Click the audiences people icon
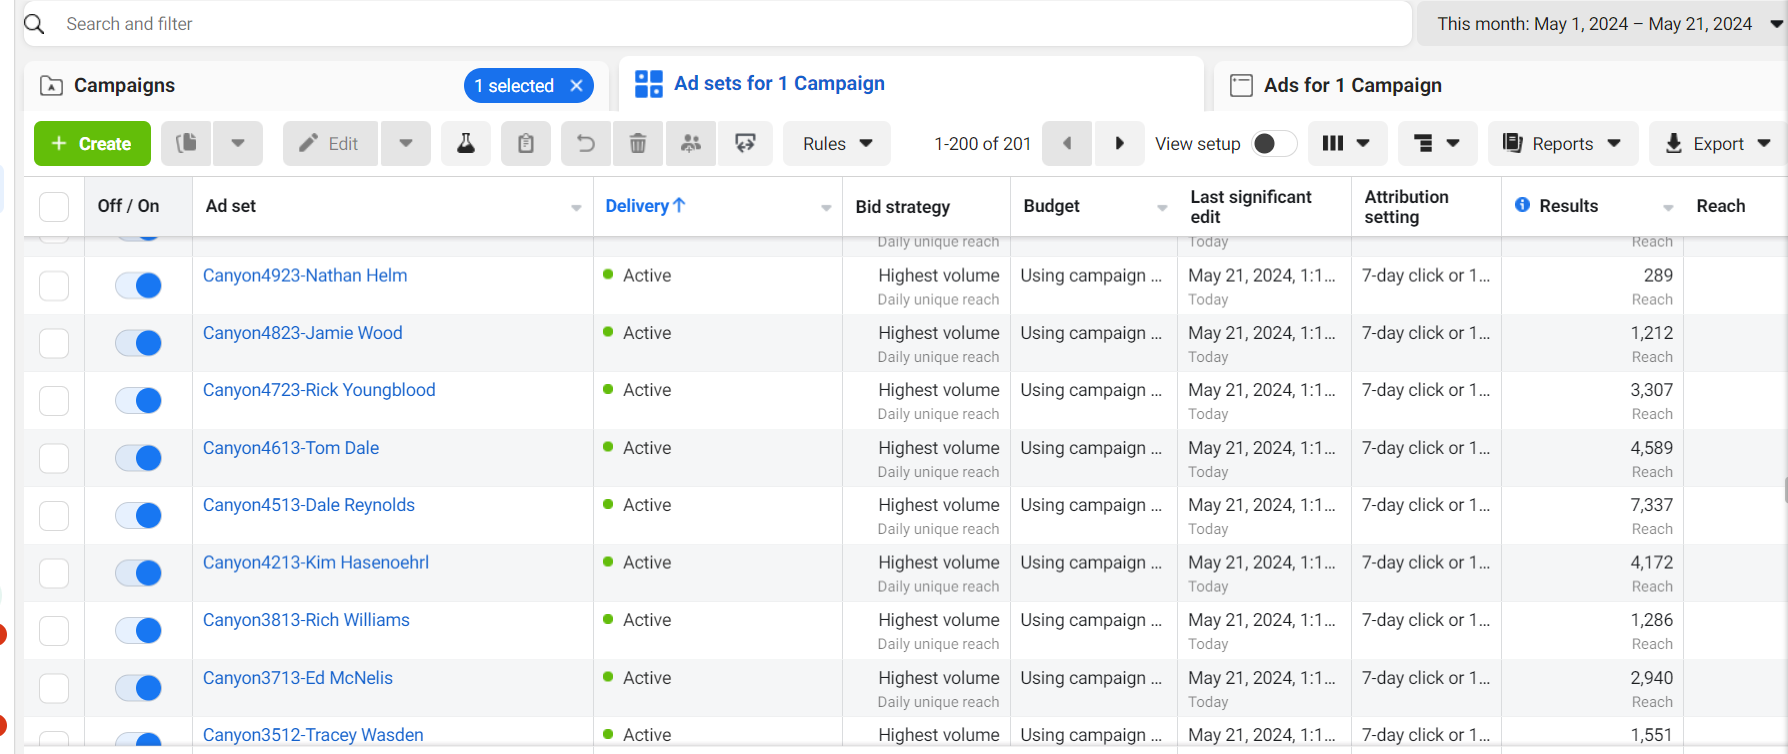Viewport: 1788px width, 754px height. [x=691, y=144]
